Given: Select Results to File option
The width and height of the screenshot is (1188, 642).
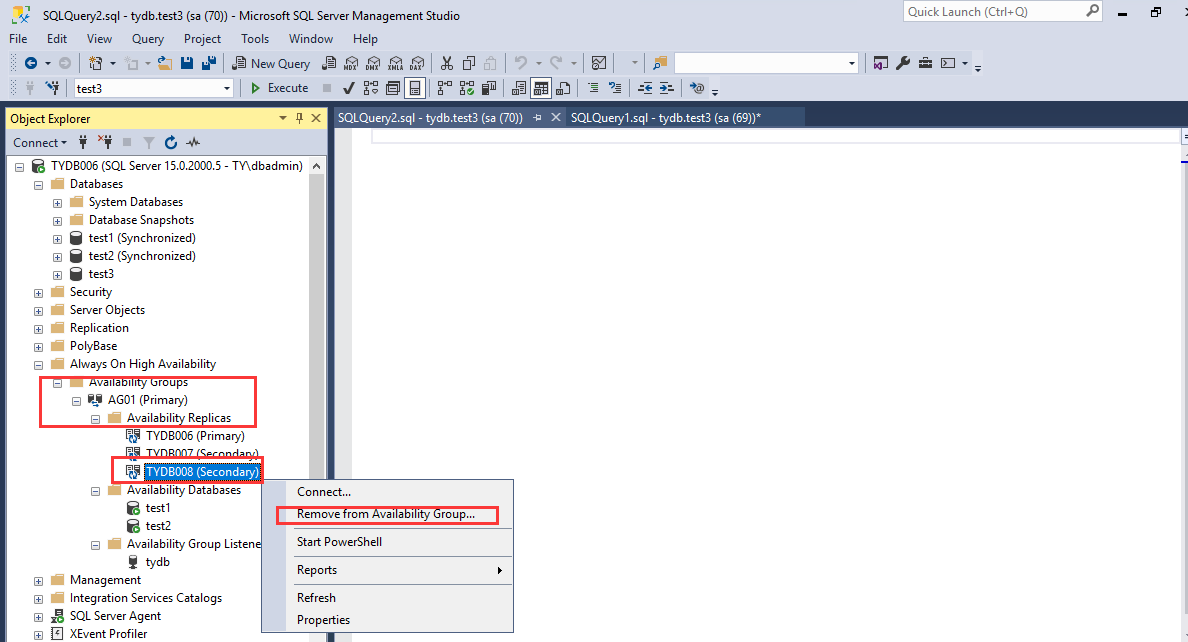Looking at the screenshot, I should pyautogui.click(x=563, y=89).
